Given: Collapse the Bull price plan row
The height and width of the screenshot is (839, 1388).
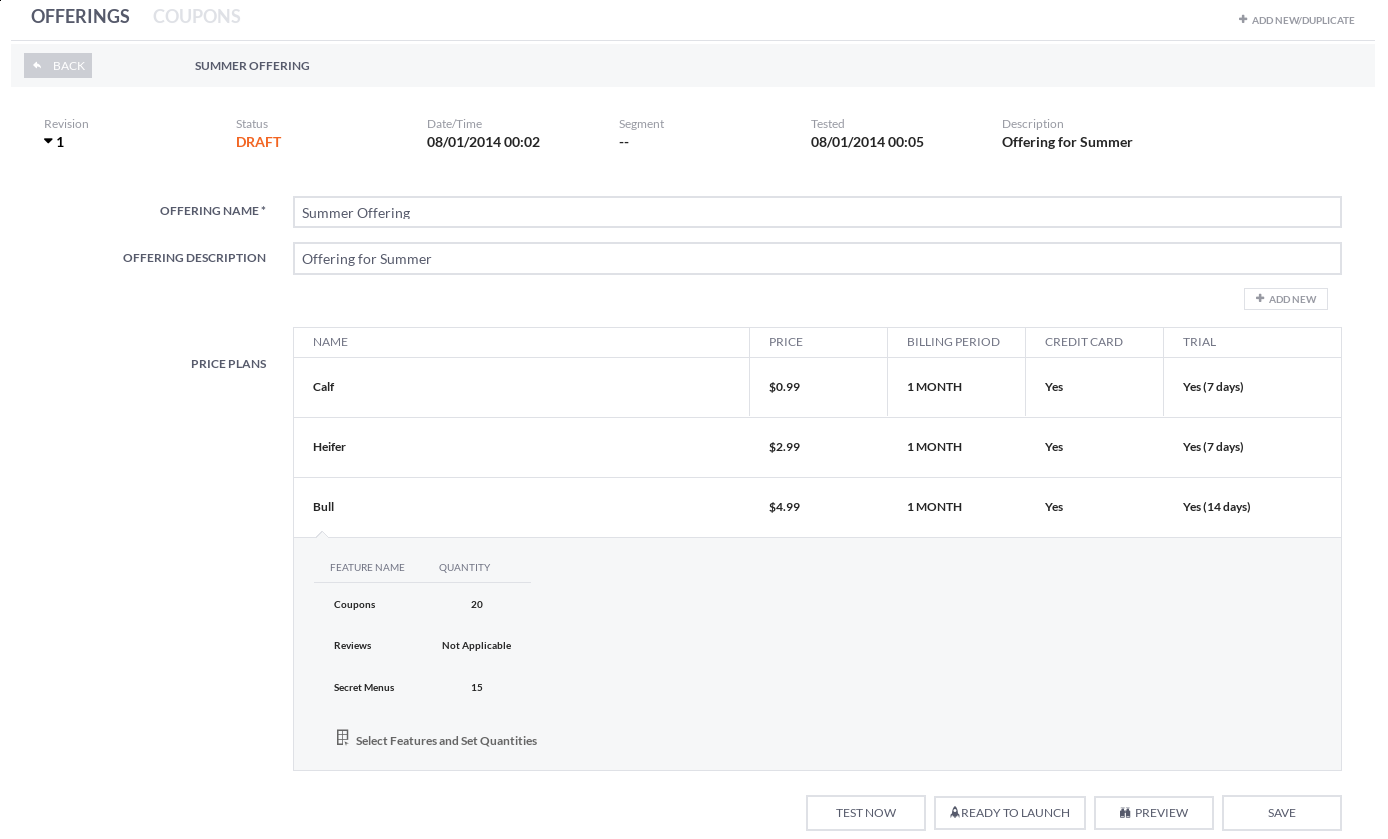Looking at the screenshot, I should [323, 507].
